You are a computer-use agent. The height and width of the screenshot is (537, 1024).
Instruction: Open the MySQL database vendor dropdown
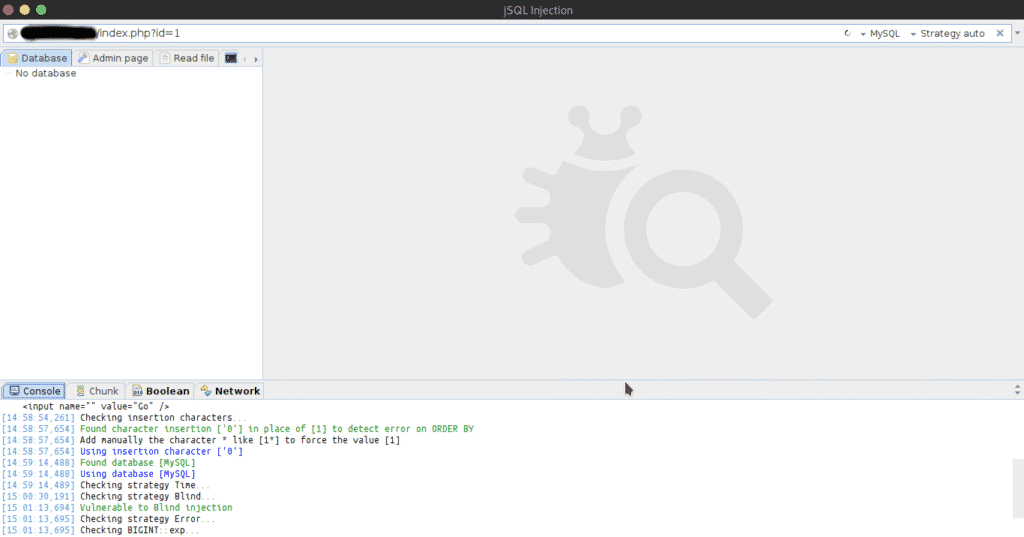click(x=880, y=34)
